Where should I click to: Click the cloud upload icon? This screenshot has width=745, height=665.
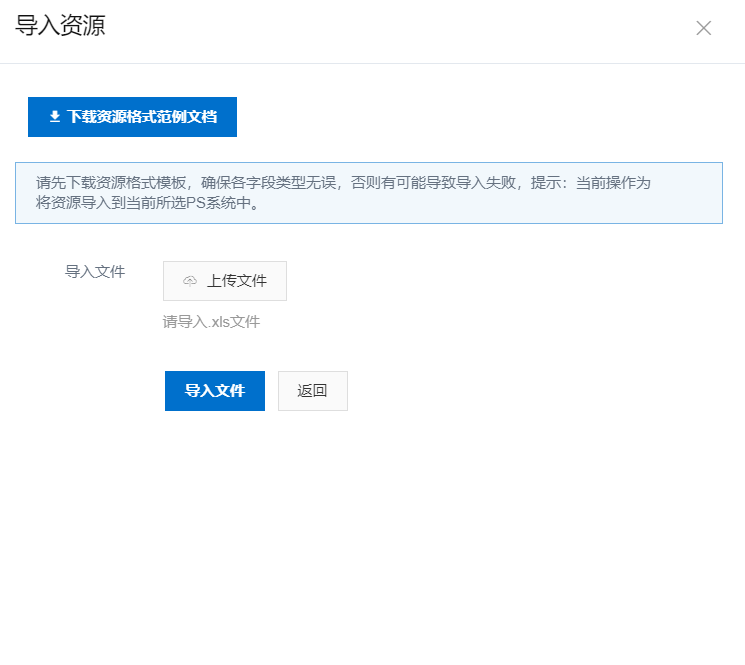190,281
